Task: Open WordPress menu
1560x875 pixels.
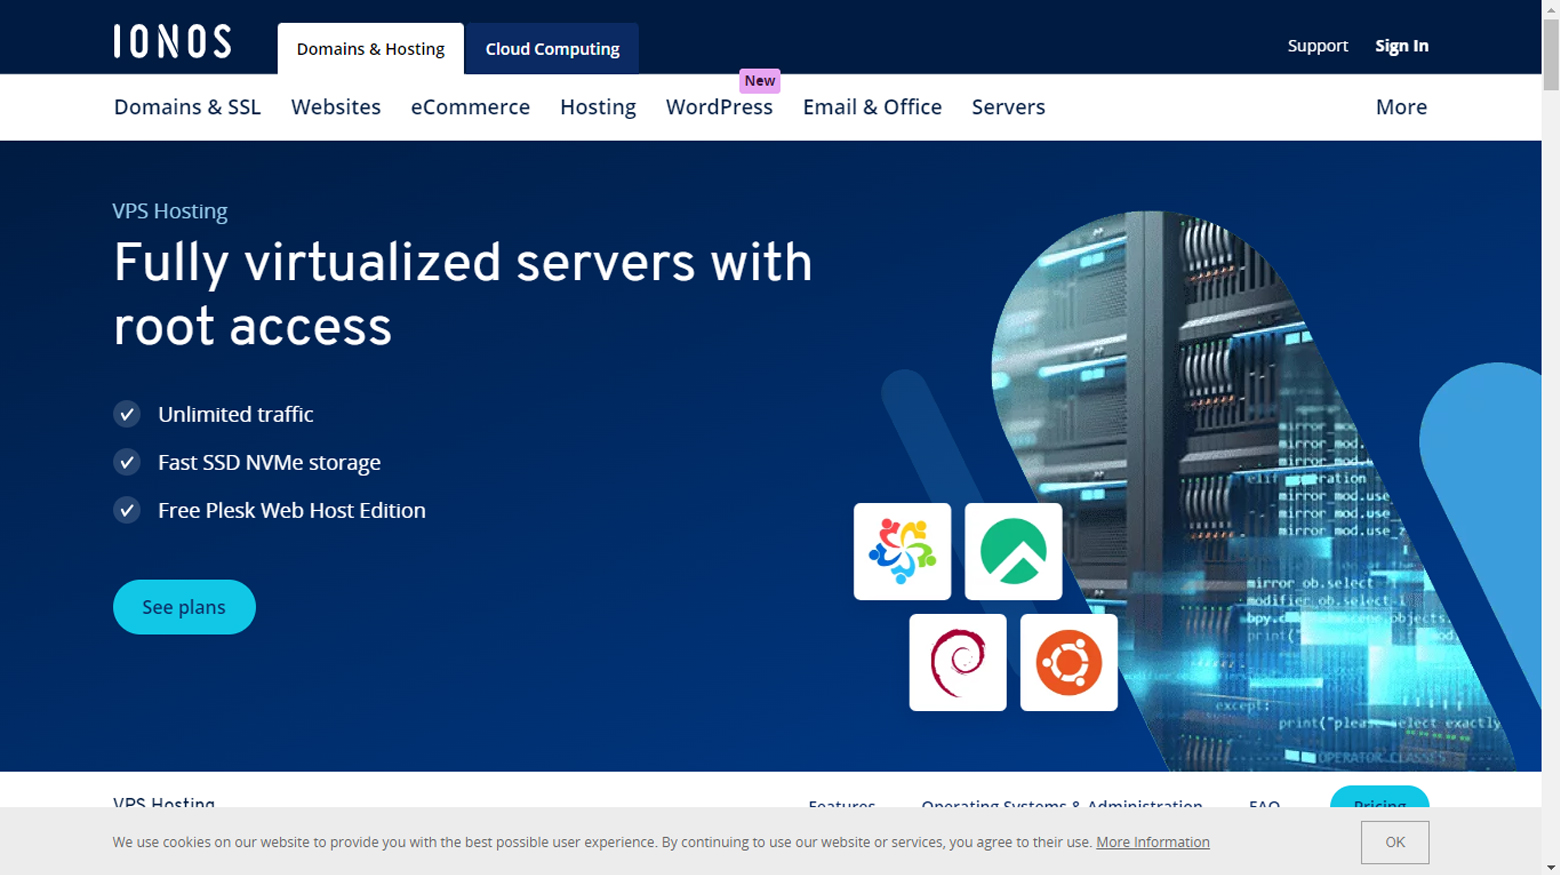Action: (x=719, y=107)
